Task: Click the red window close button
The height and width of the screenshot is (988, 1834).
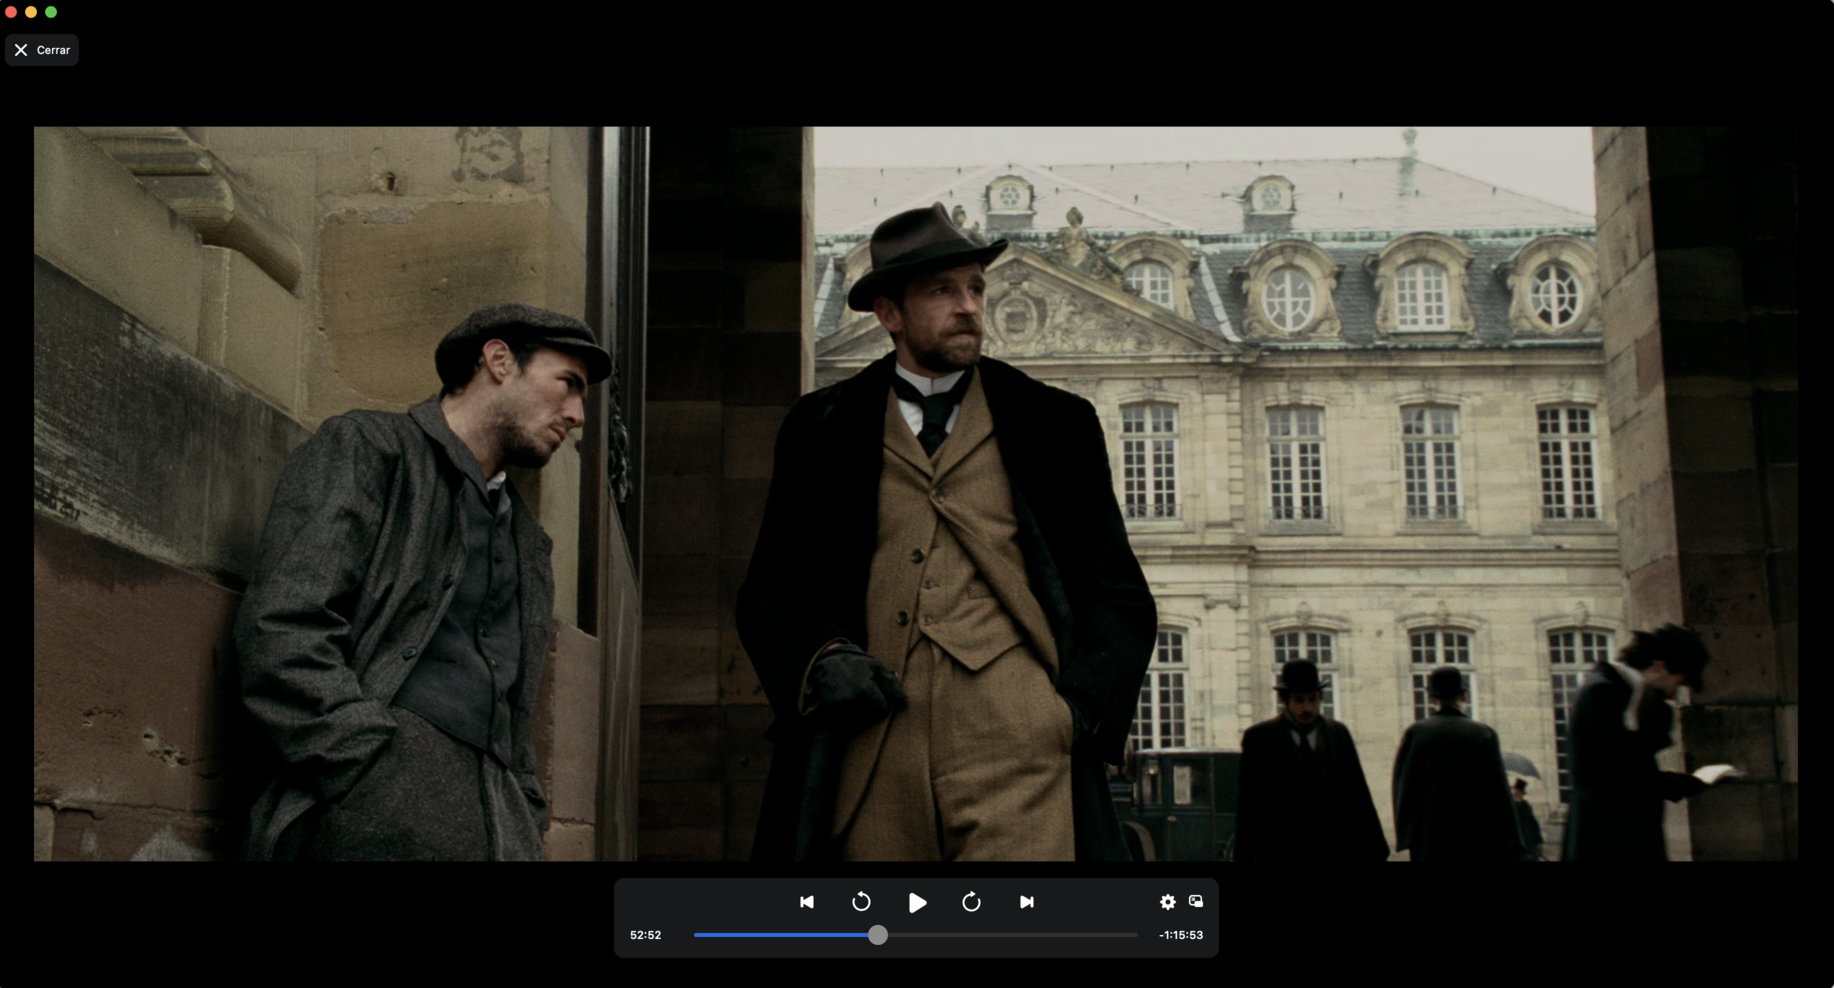Action: click(x=11, y=12)
